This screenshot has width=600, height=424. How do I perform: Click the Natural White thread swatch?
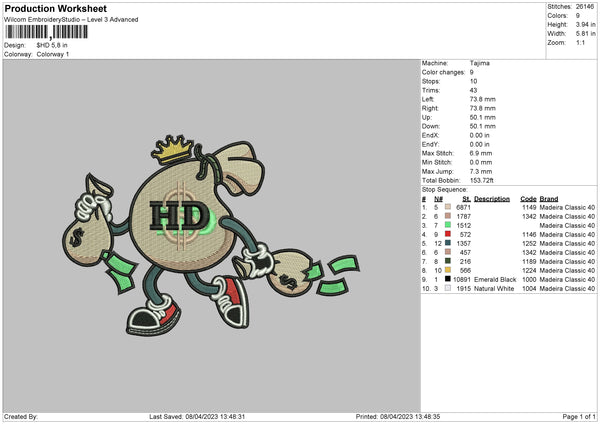[x=448, y=288]
